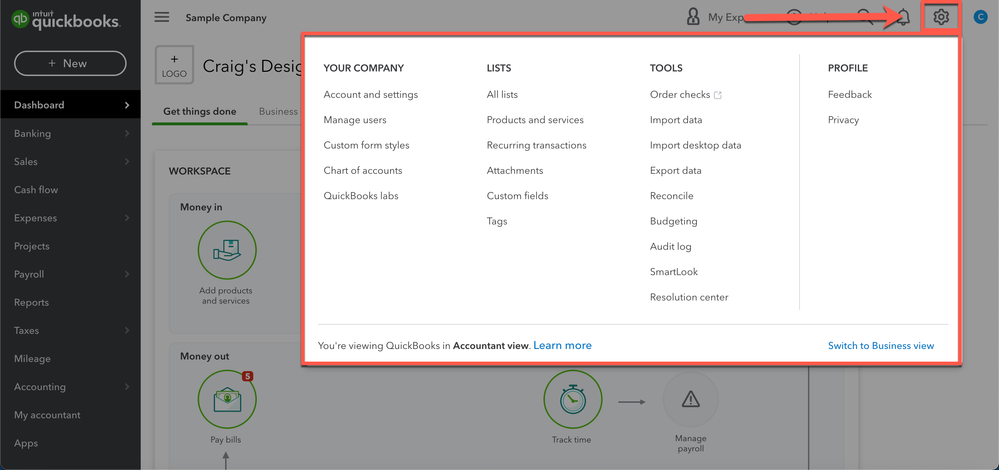Click Sample Company name
Screen dimensions: 999x470
click(226, 18)
